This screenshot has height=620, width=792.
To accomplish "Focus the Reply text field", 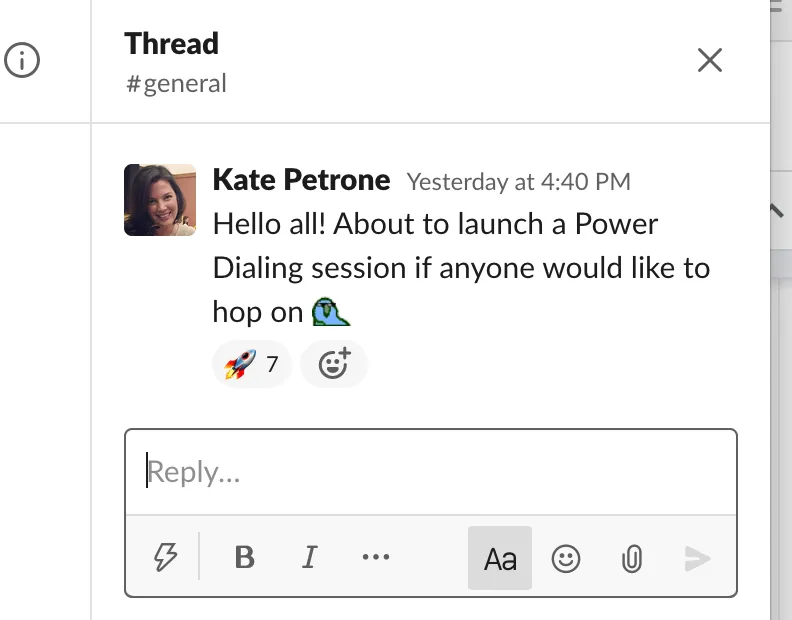I will pos(430,472).
